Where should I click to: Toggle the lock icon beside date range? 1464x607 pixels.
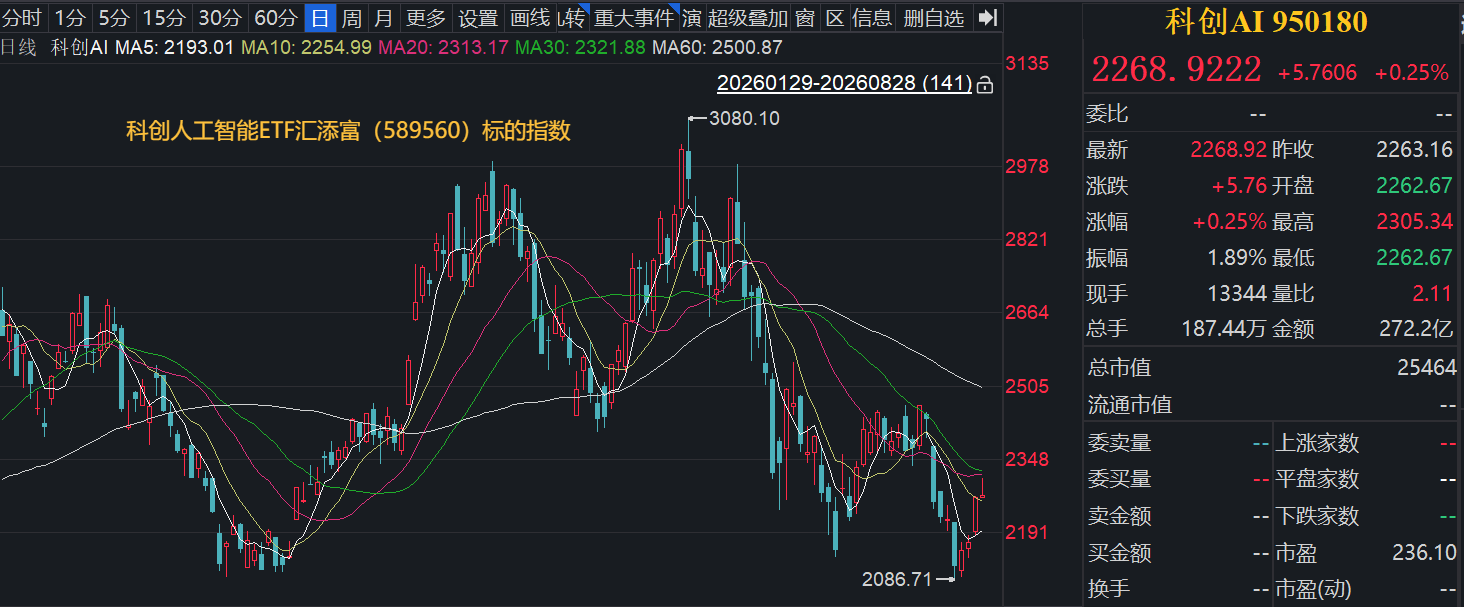pos(985,83)
